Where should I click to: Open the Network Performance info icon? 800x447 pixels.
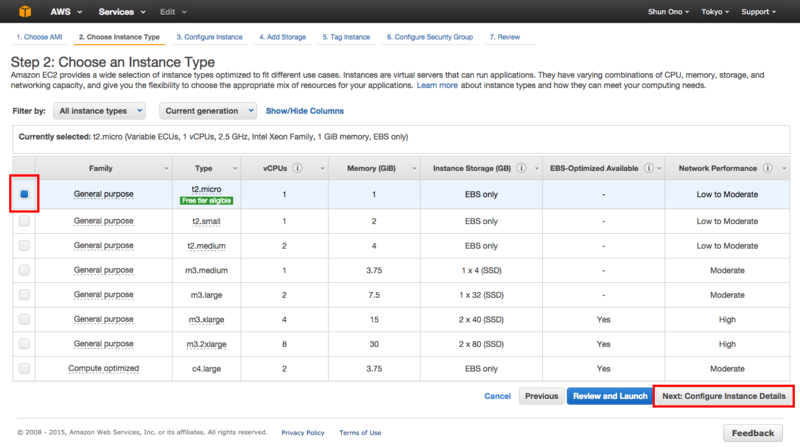(767, 168)
